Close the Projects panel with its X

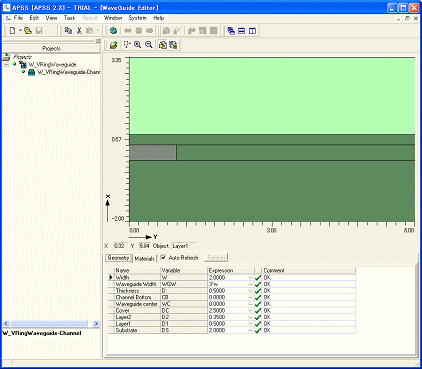tap(98, 41)
